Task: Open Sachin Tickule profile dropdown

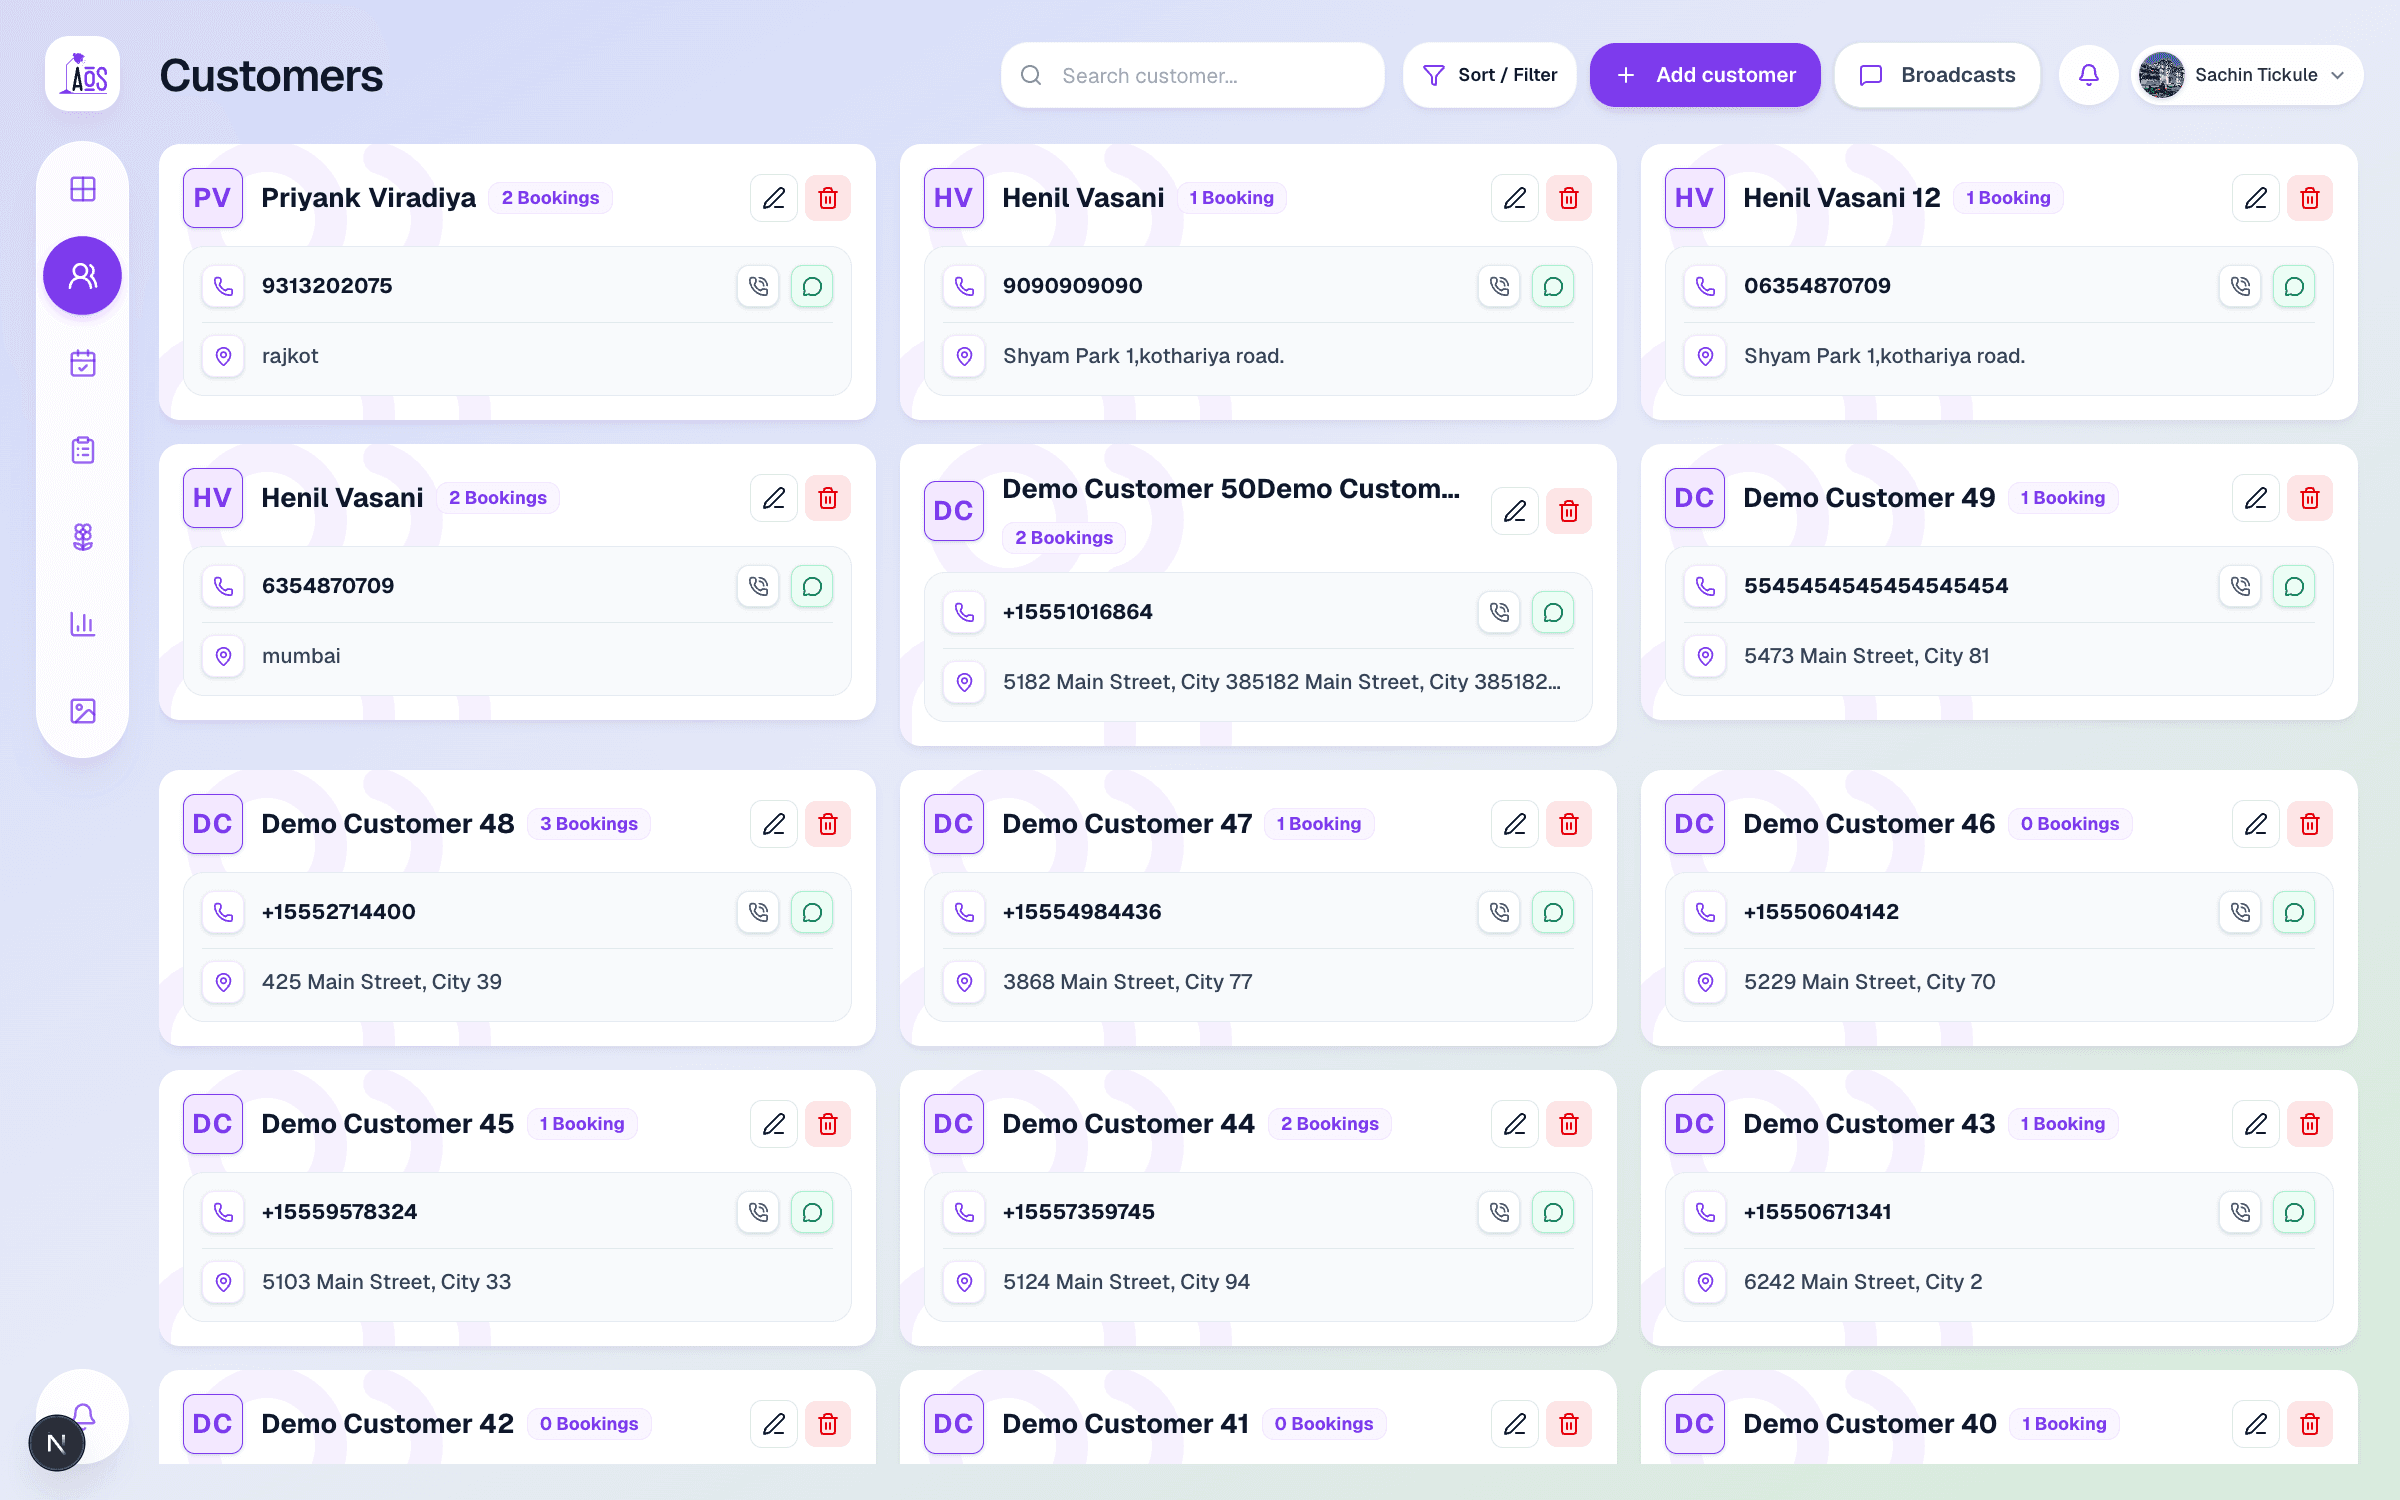Action: 2247,75
